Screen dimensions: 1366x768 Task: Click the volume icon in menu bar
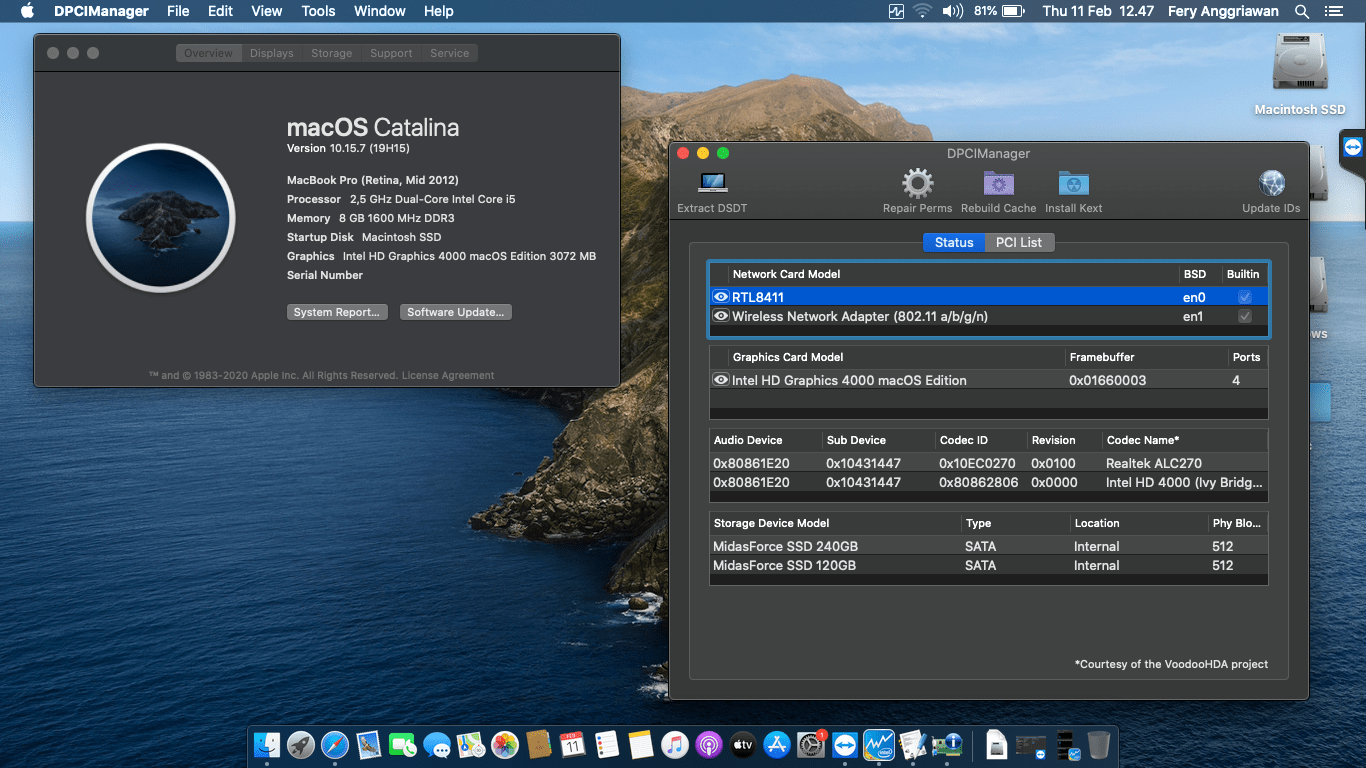pyautogui.click(x=952, y=11)
